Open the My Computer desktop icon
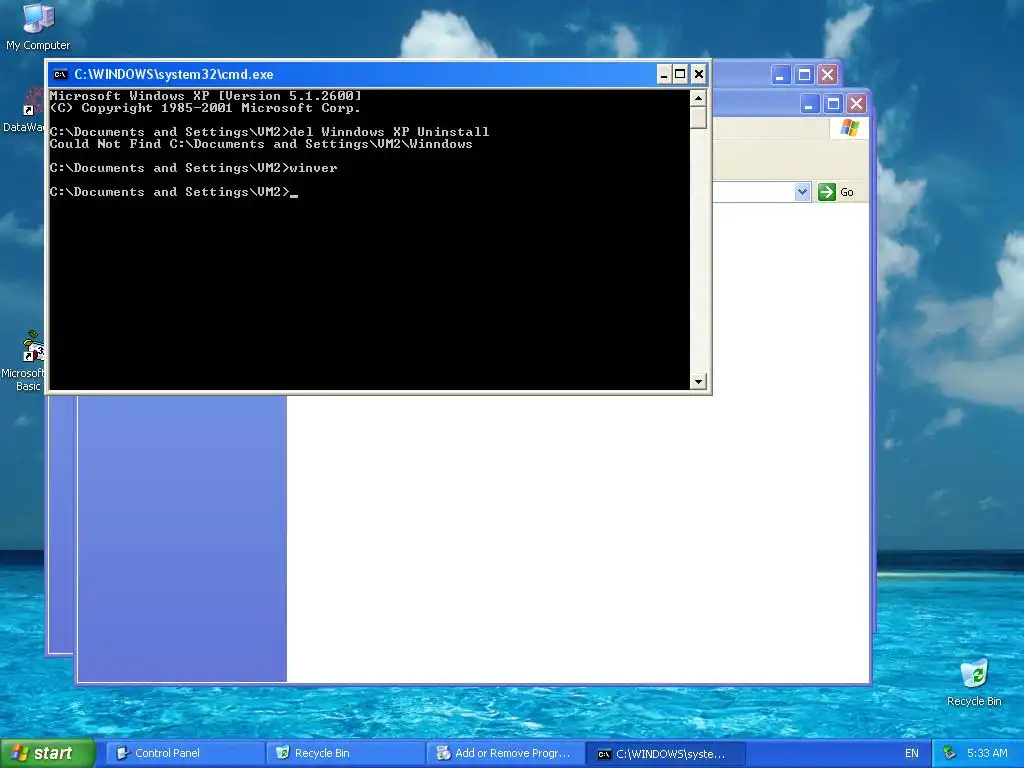The image size is (1024, 768). pos(38,26)
